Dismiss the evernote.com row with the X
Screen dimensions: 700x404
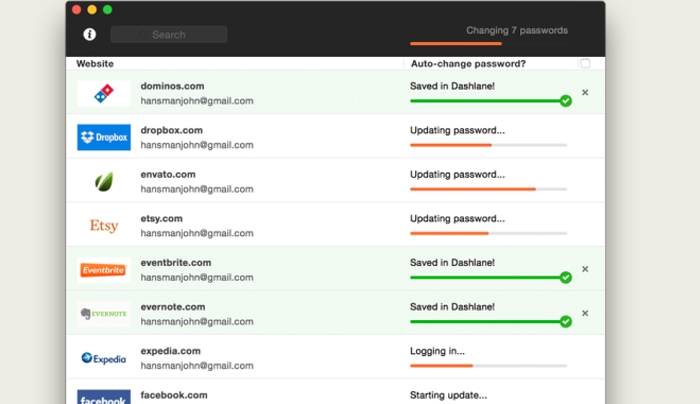pos(585,313)
